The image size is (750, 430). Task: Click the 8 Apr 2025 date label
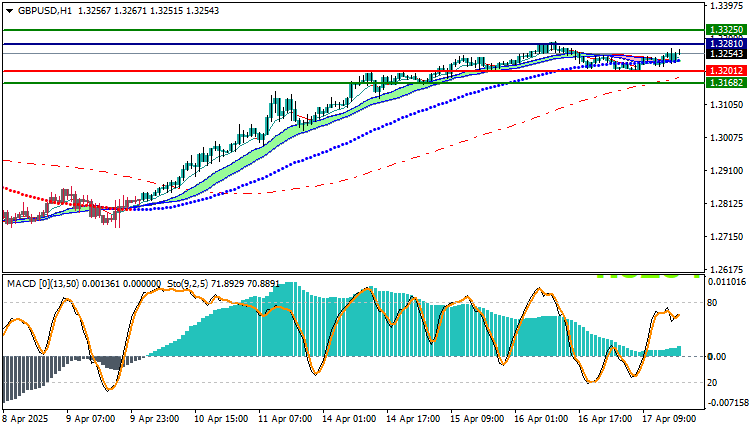[x=26, y=419]
